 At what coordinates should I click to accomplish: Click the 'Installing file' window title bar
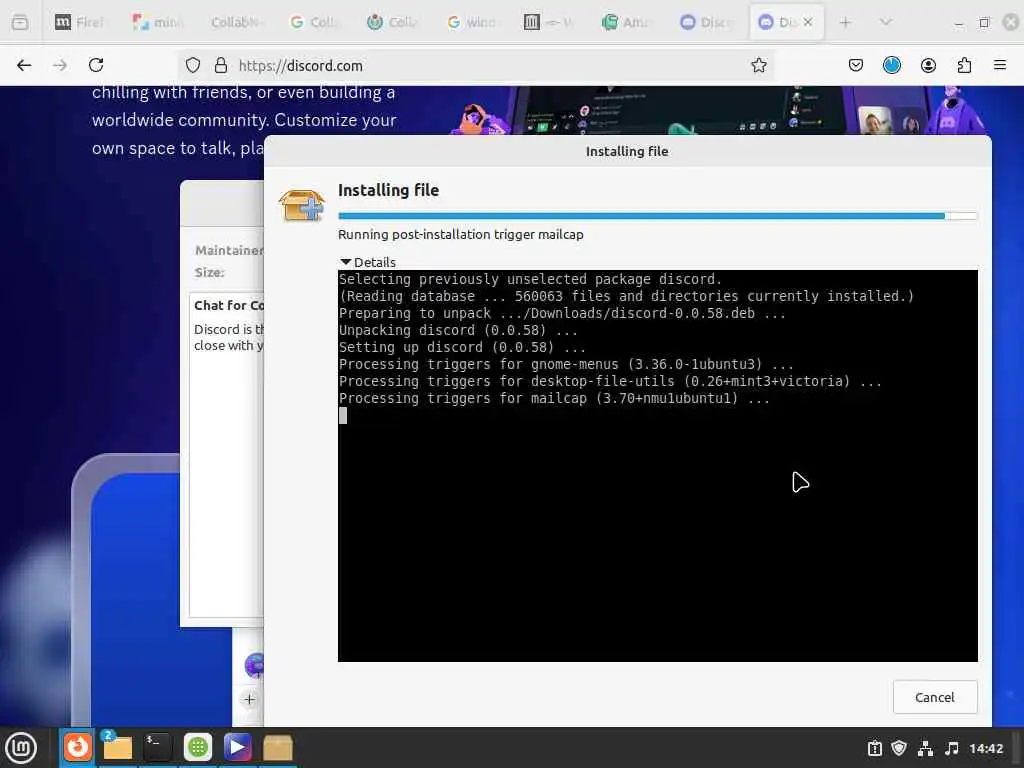(x=627, y=152)
